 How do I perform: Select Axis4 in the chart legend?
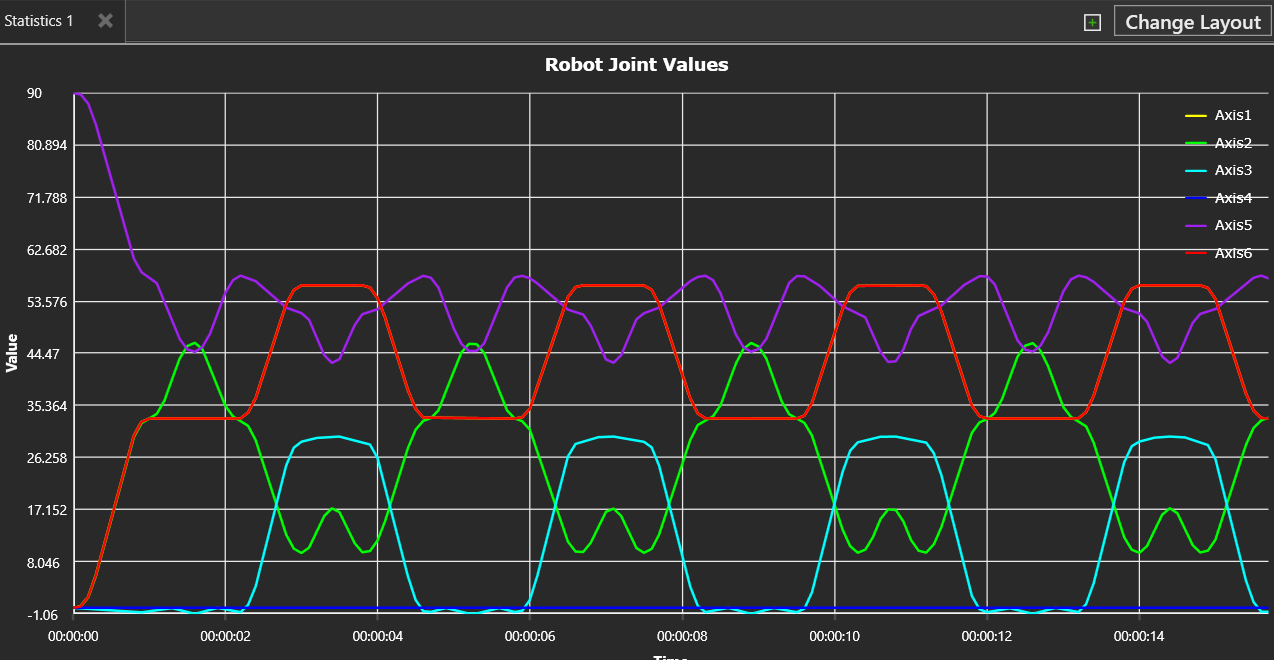[x=1233, y=198]
